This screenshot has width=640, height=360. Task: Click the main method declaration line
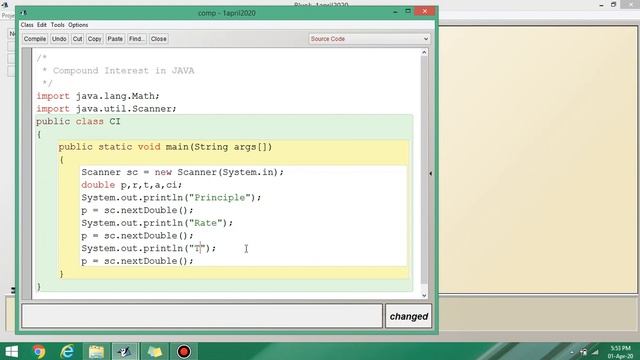point(165,147)
